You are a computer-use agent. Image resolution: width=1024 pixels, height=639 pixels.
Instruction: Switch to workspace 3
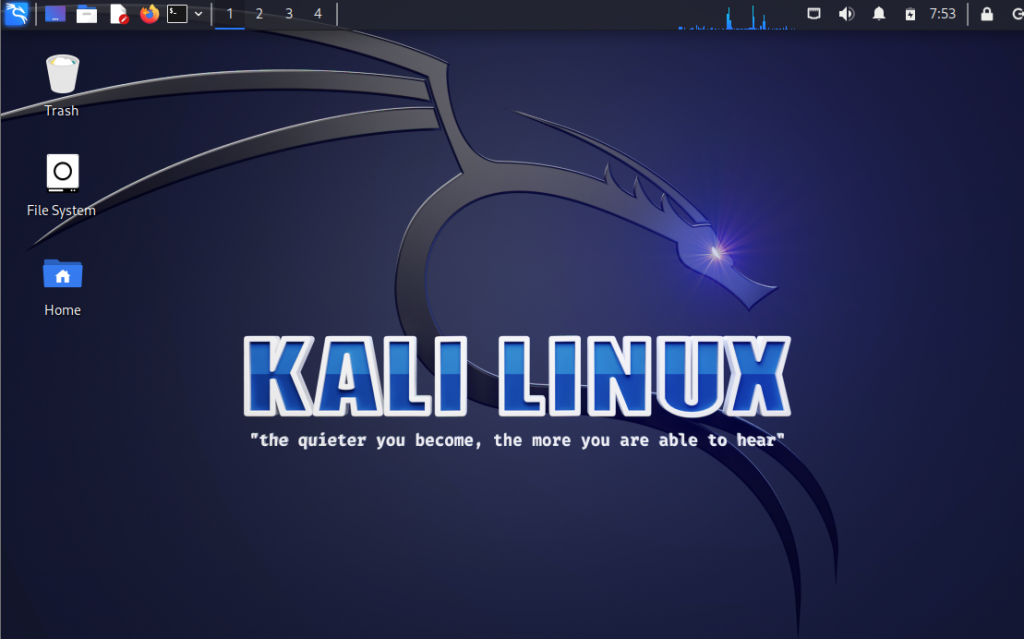[x=289, y=14]
